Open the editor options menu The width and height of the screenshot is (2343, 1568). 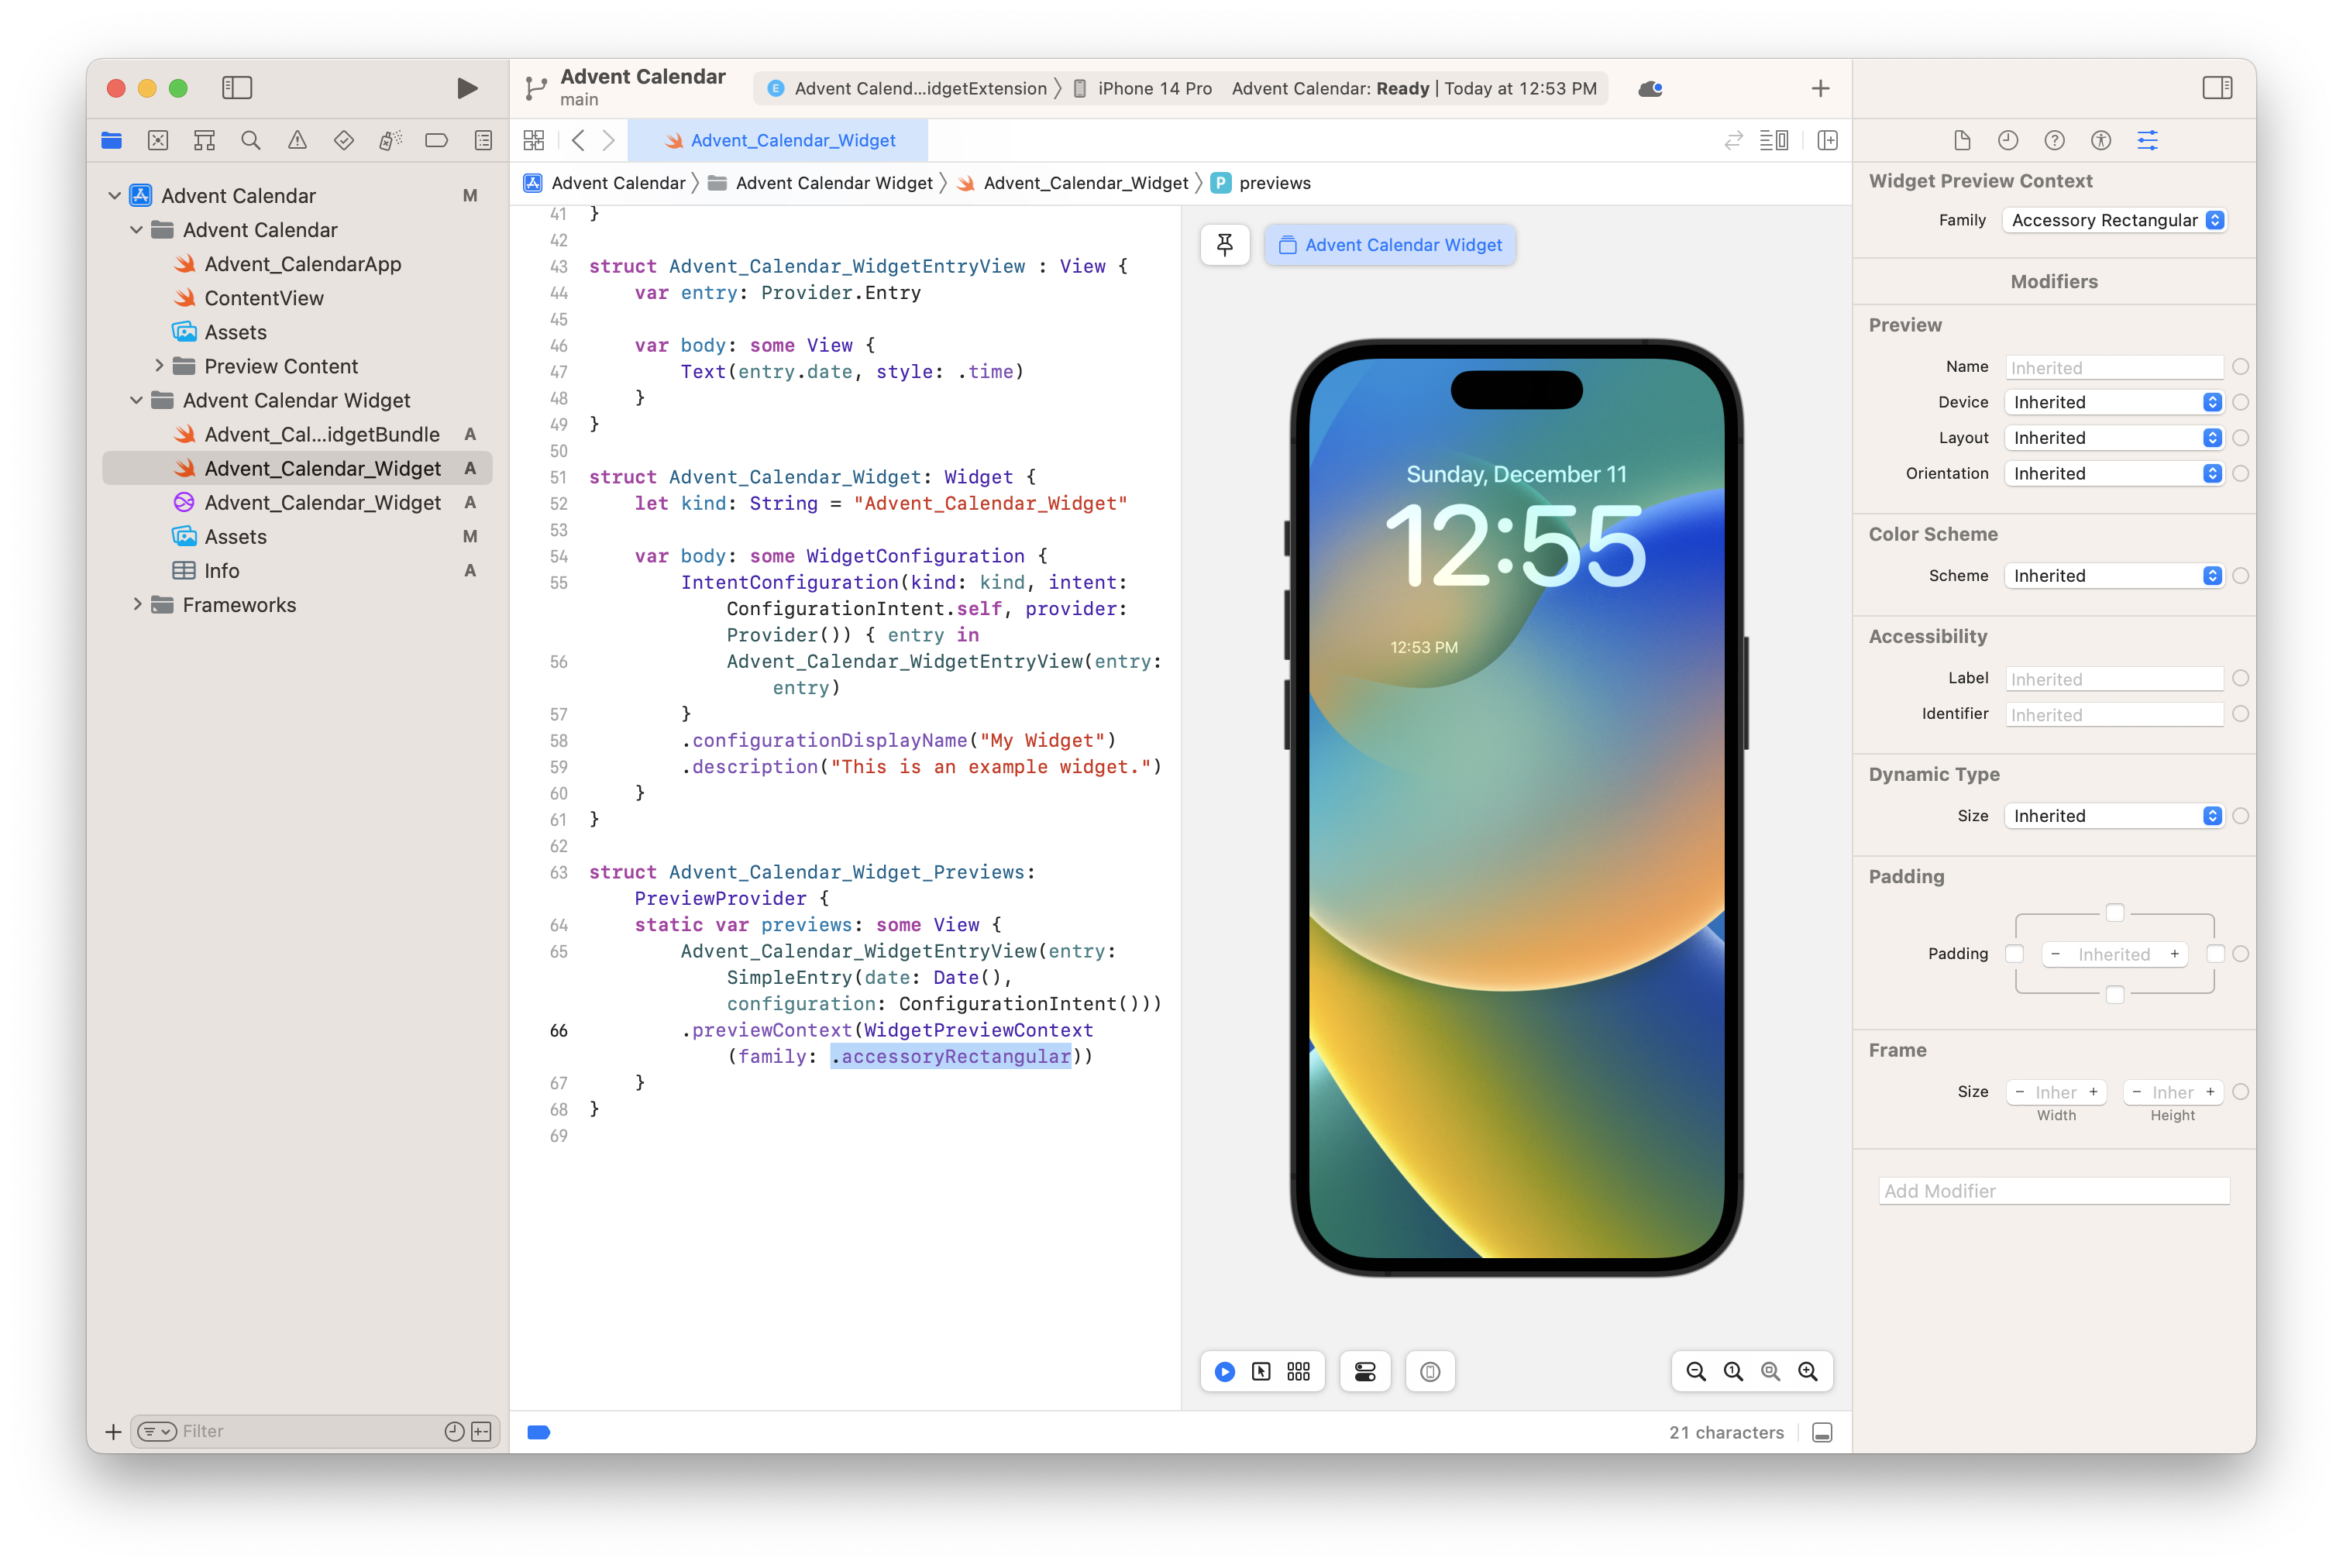(1774, 140)
